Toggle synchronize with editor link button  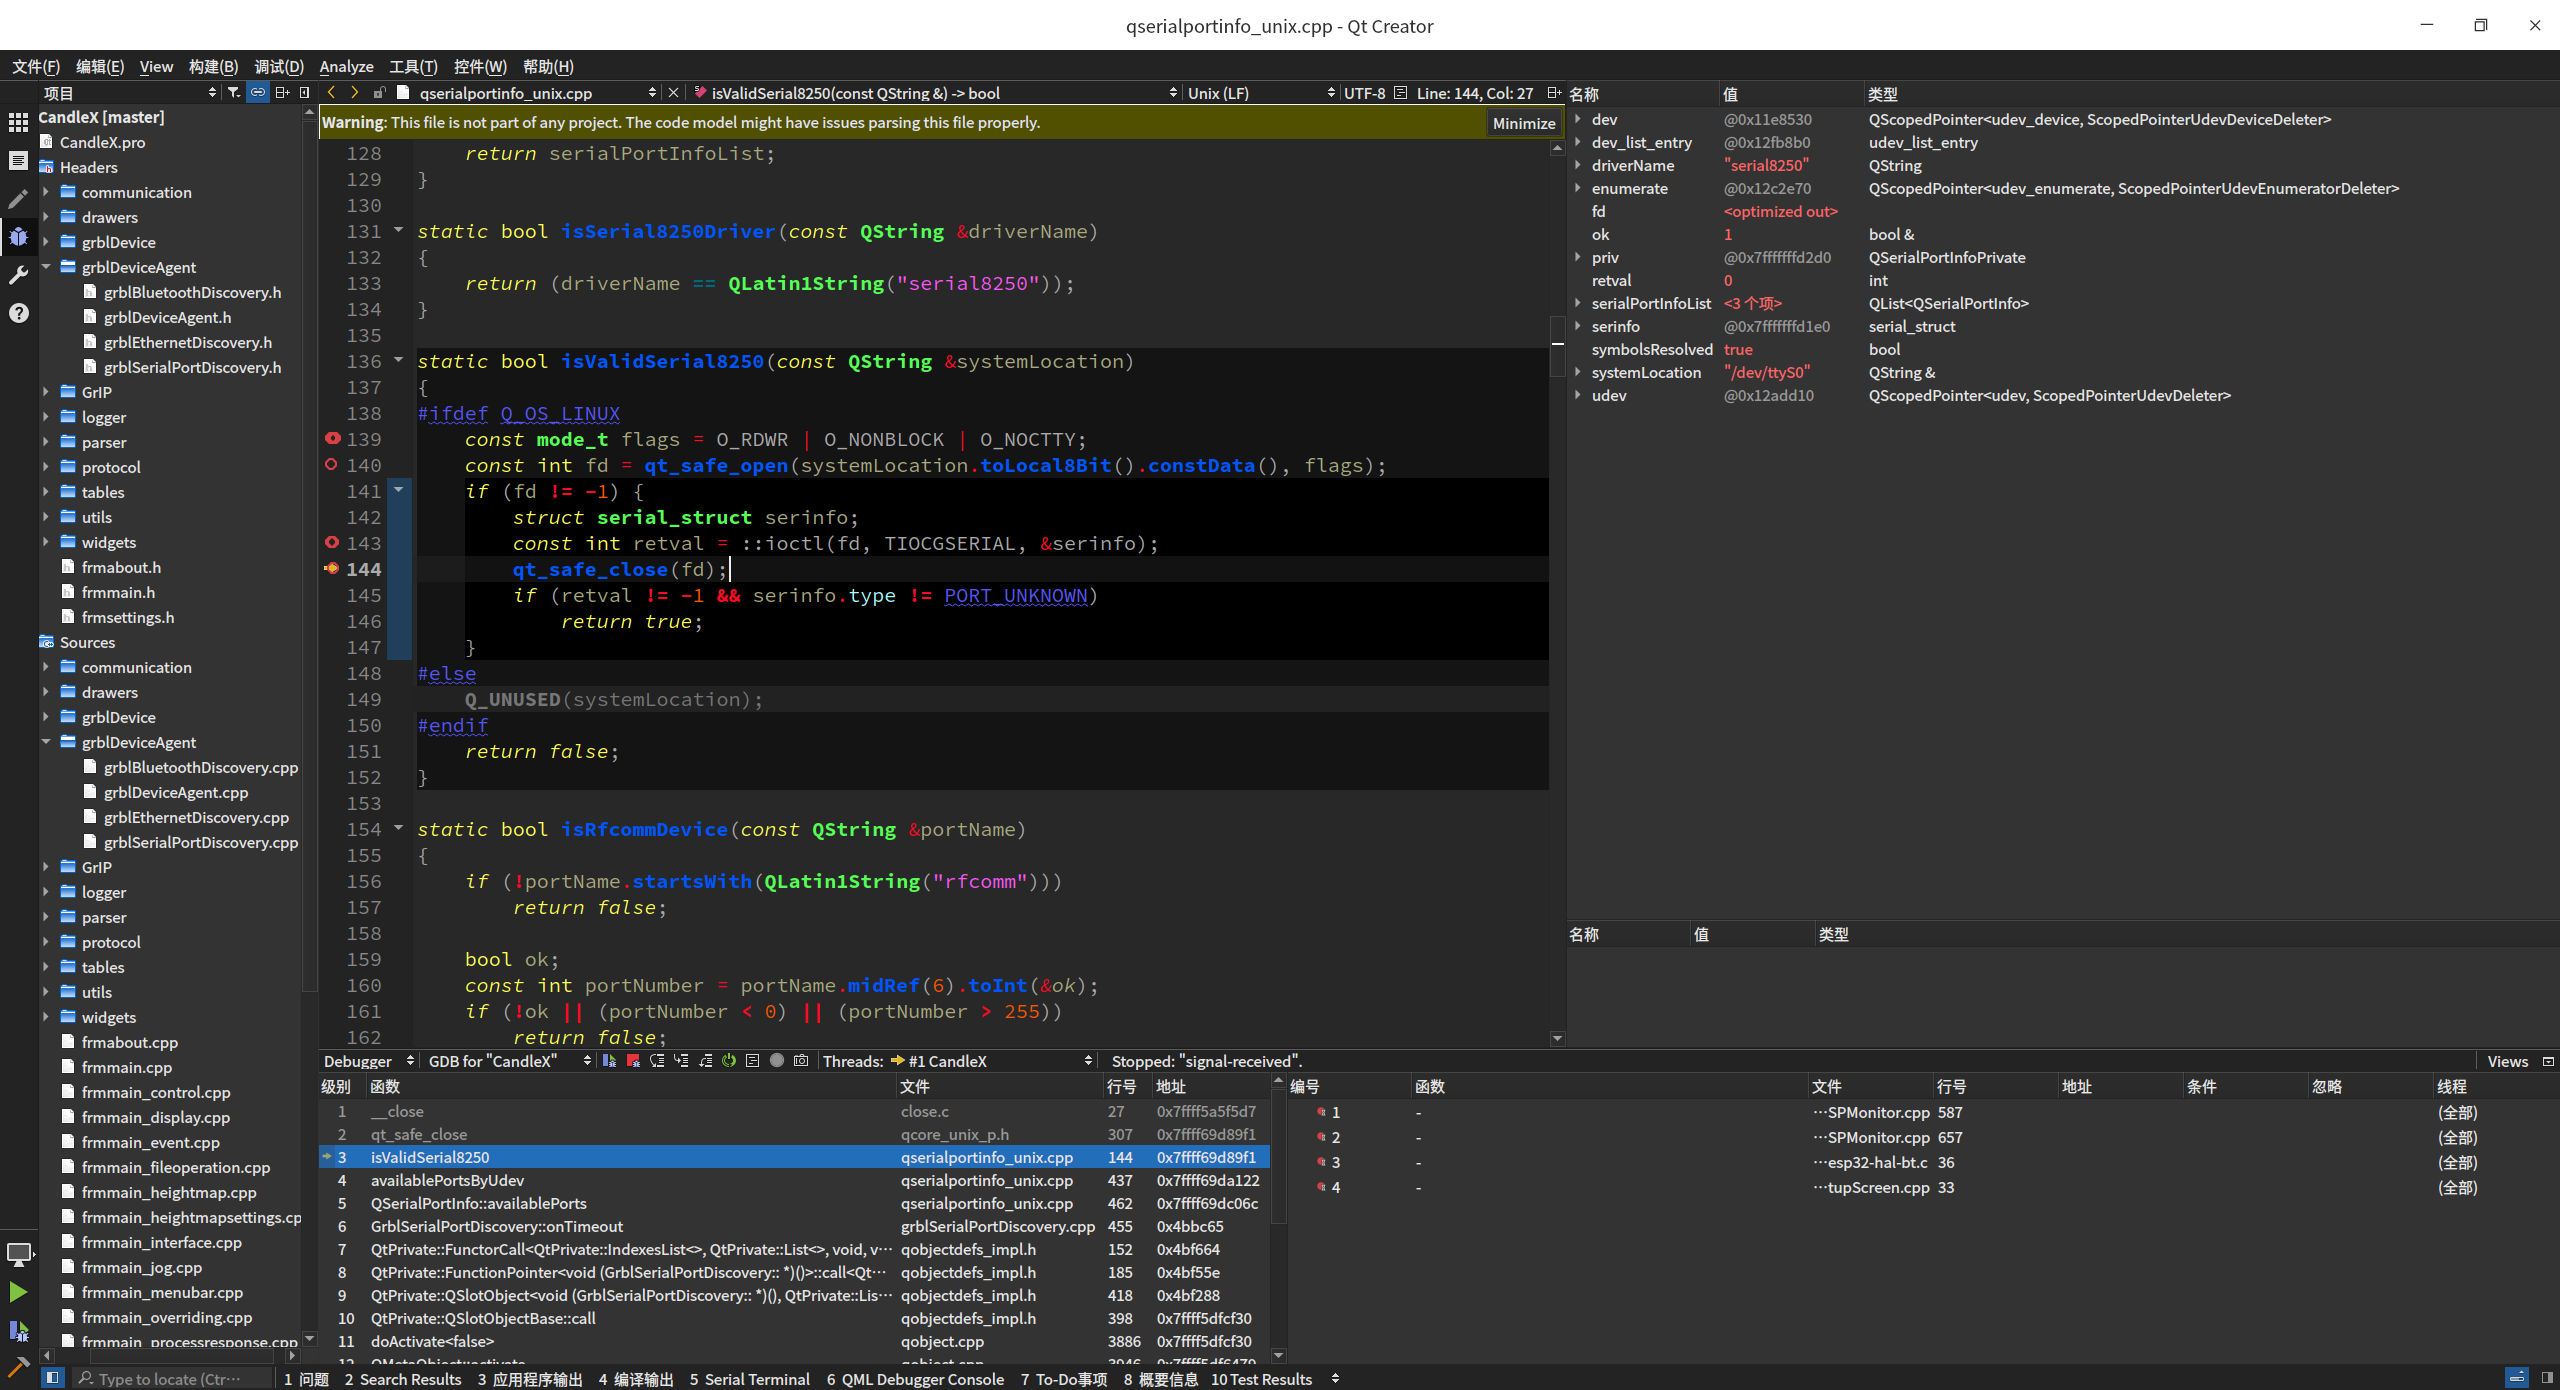click(x=258, y=93)
